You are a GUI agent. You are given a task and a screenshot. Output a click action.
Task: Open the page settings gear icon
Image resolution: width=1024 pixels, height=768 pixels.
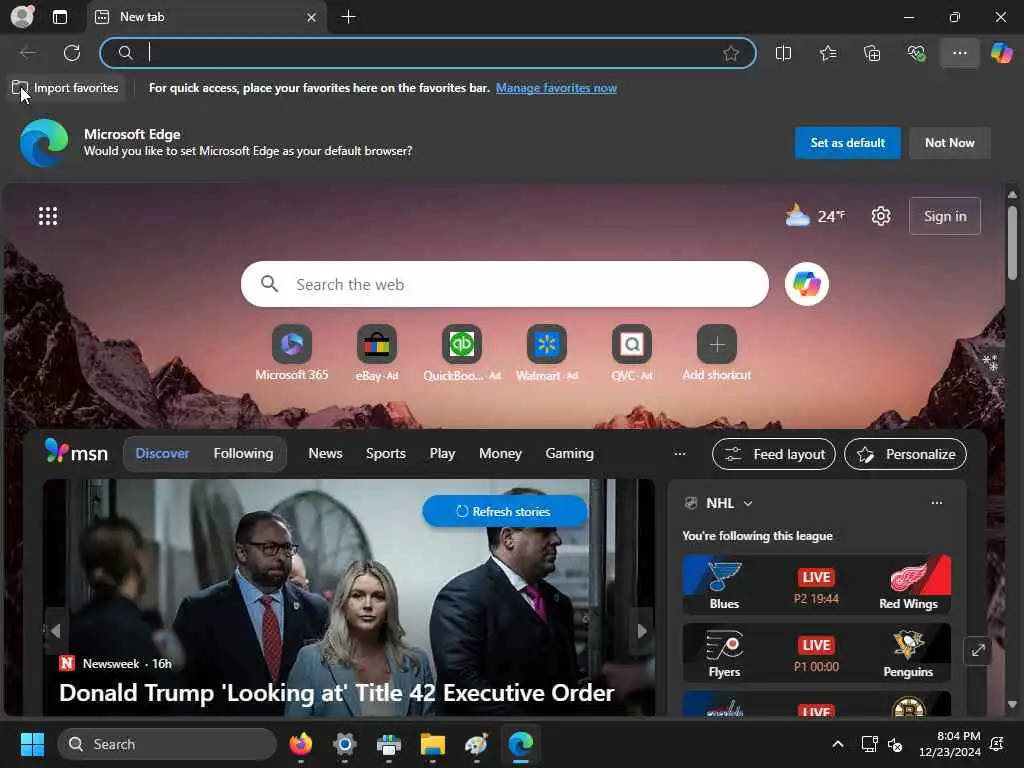[x=880, y=216]
